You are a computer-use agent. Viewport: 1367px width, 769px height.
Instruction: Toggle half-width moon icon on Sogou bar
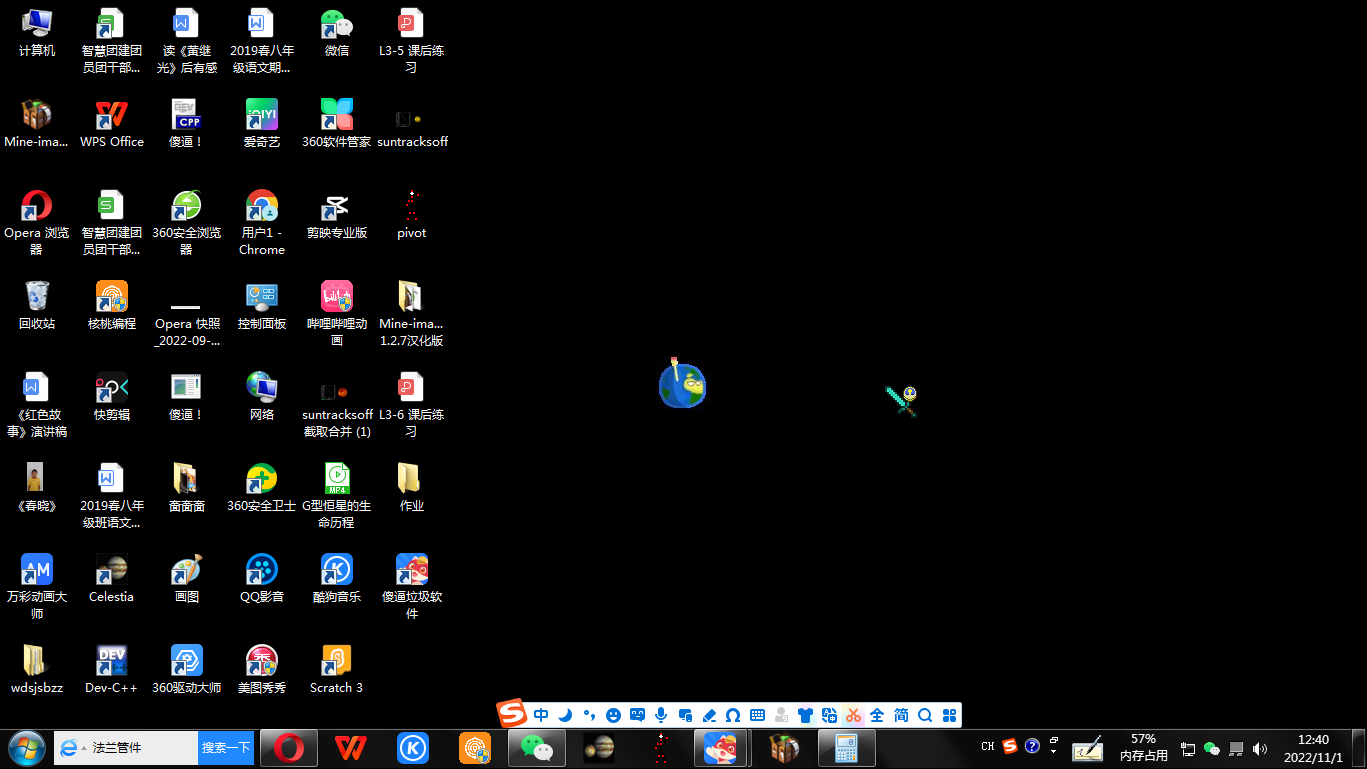pyautogui.click(x=565, y=715)
